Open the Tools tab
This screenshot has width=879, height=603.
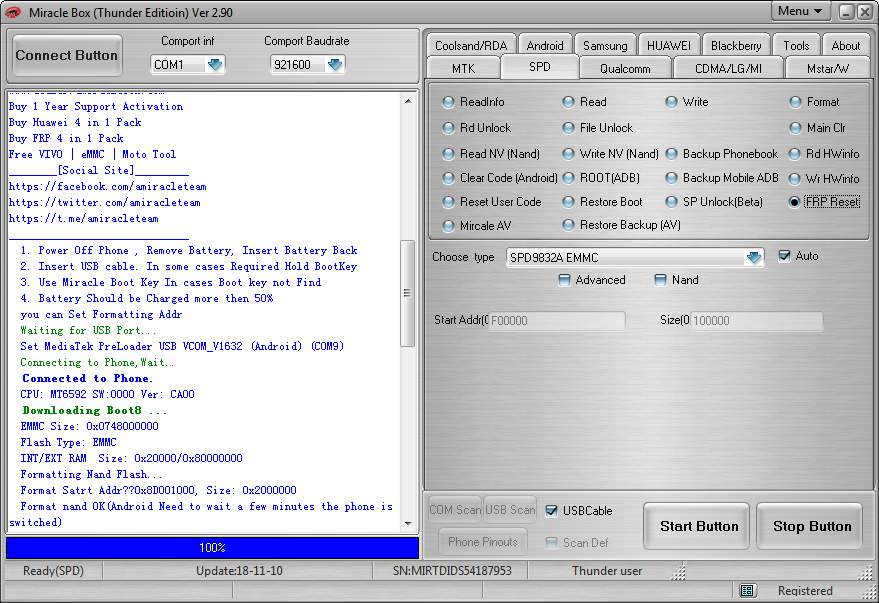coord(796,45)
